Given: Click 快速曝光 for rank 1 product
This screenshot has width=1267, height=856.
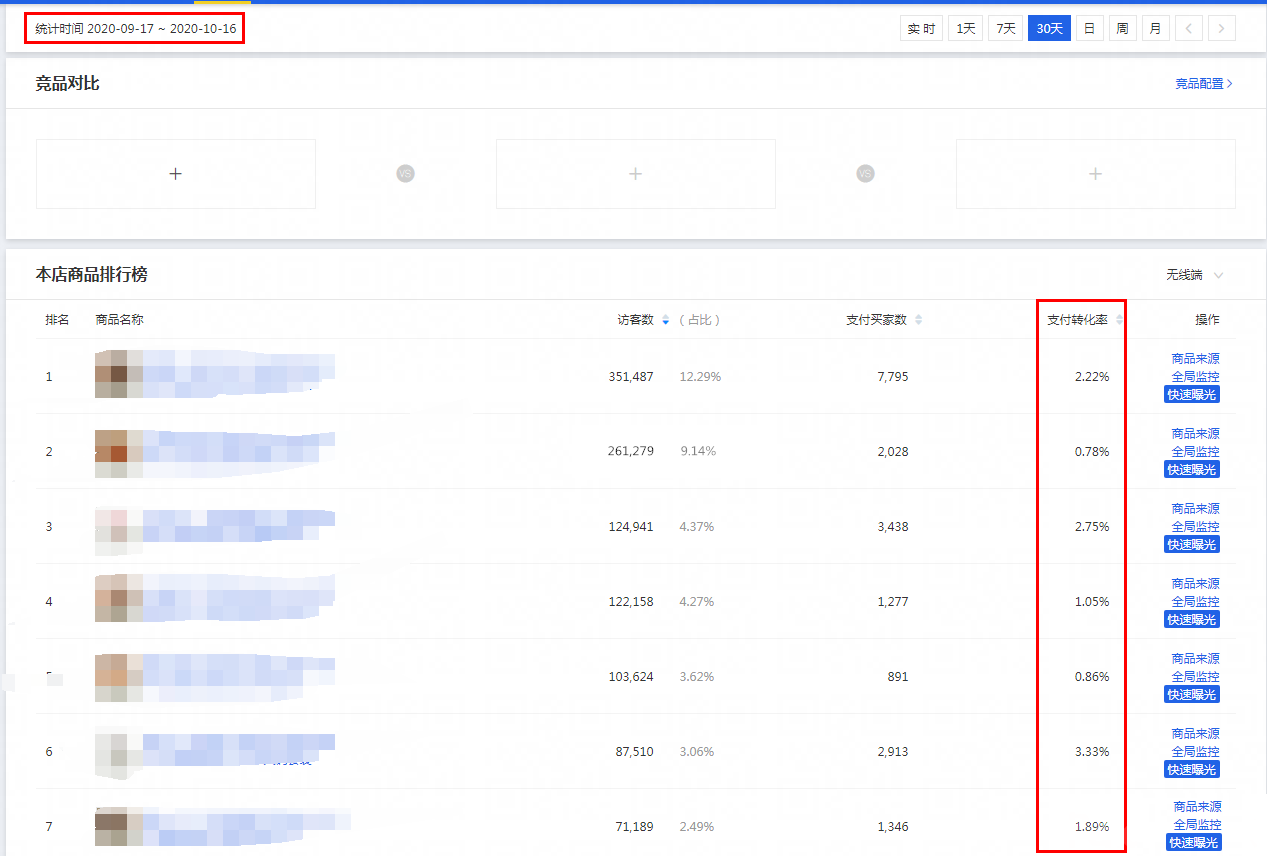Looking at the screenshot, I should pos(1192,395).
